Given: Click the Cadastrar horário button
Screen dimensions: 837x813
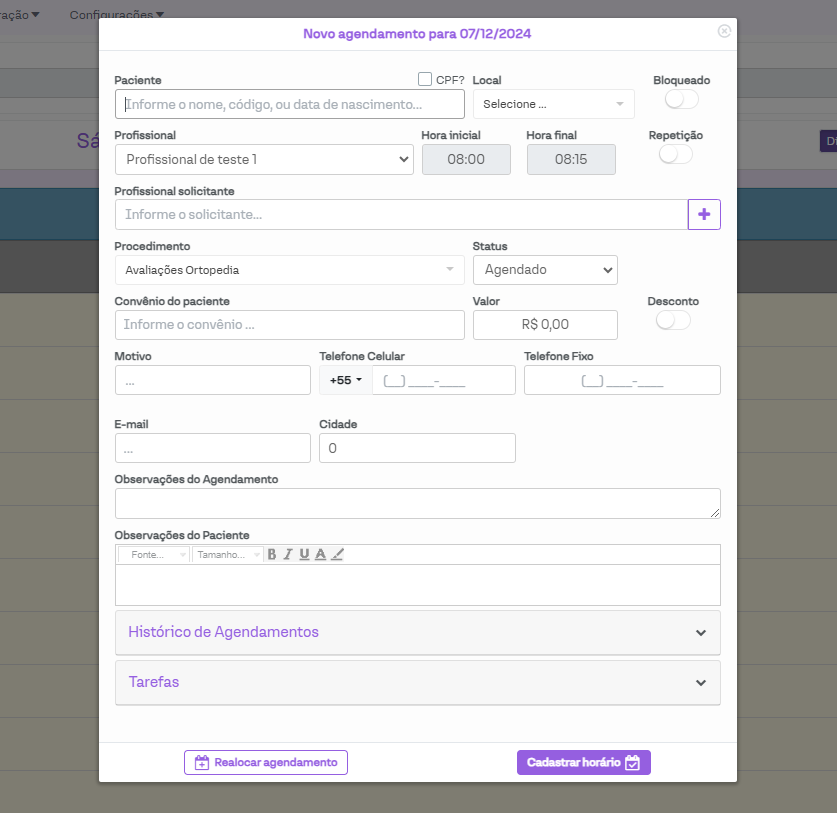Looking at the screenshot, I should 583,762.
